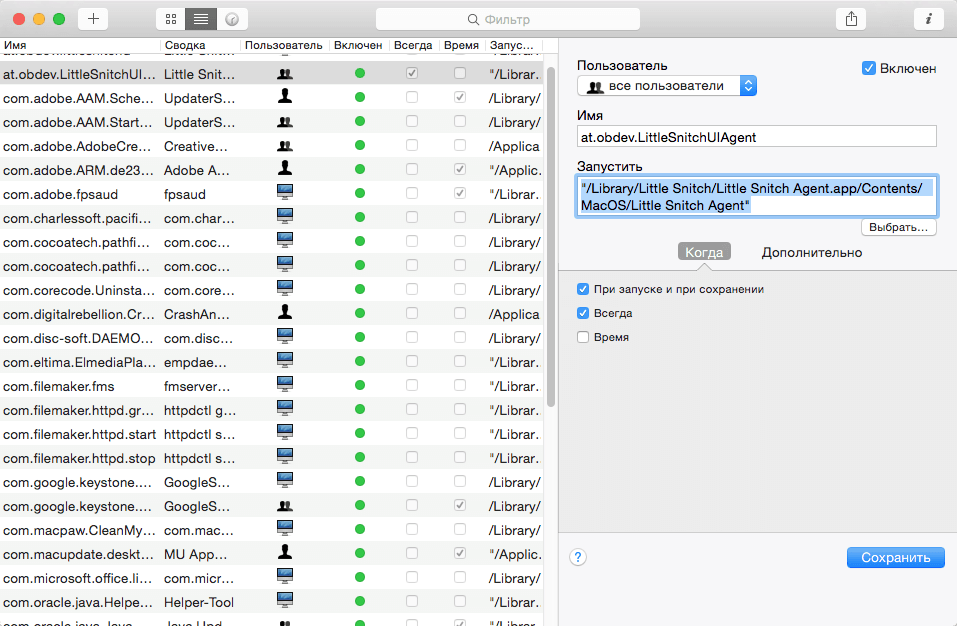Select the com.filemaker.httpd.stop row
957x626 pixels.
272,458
